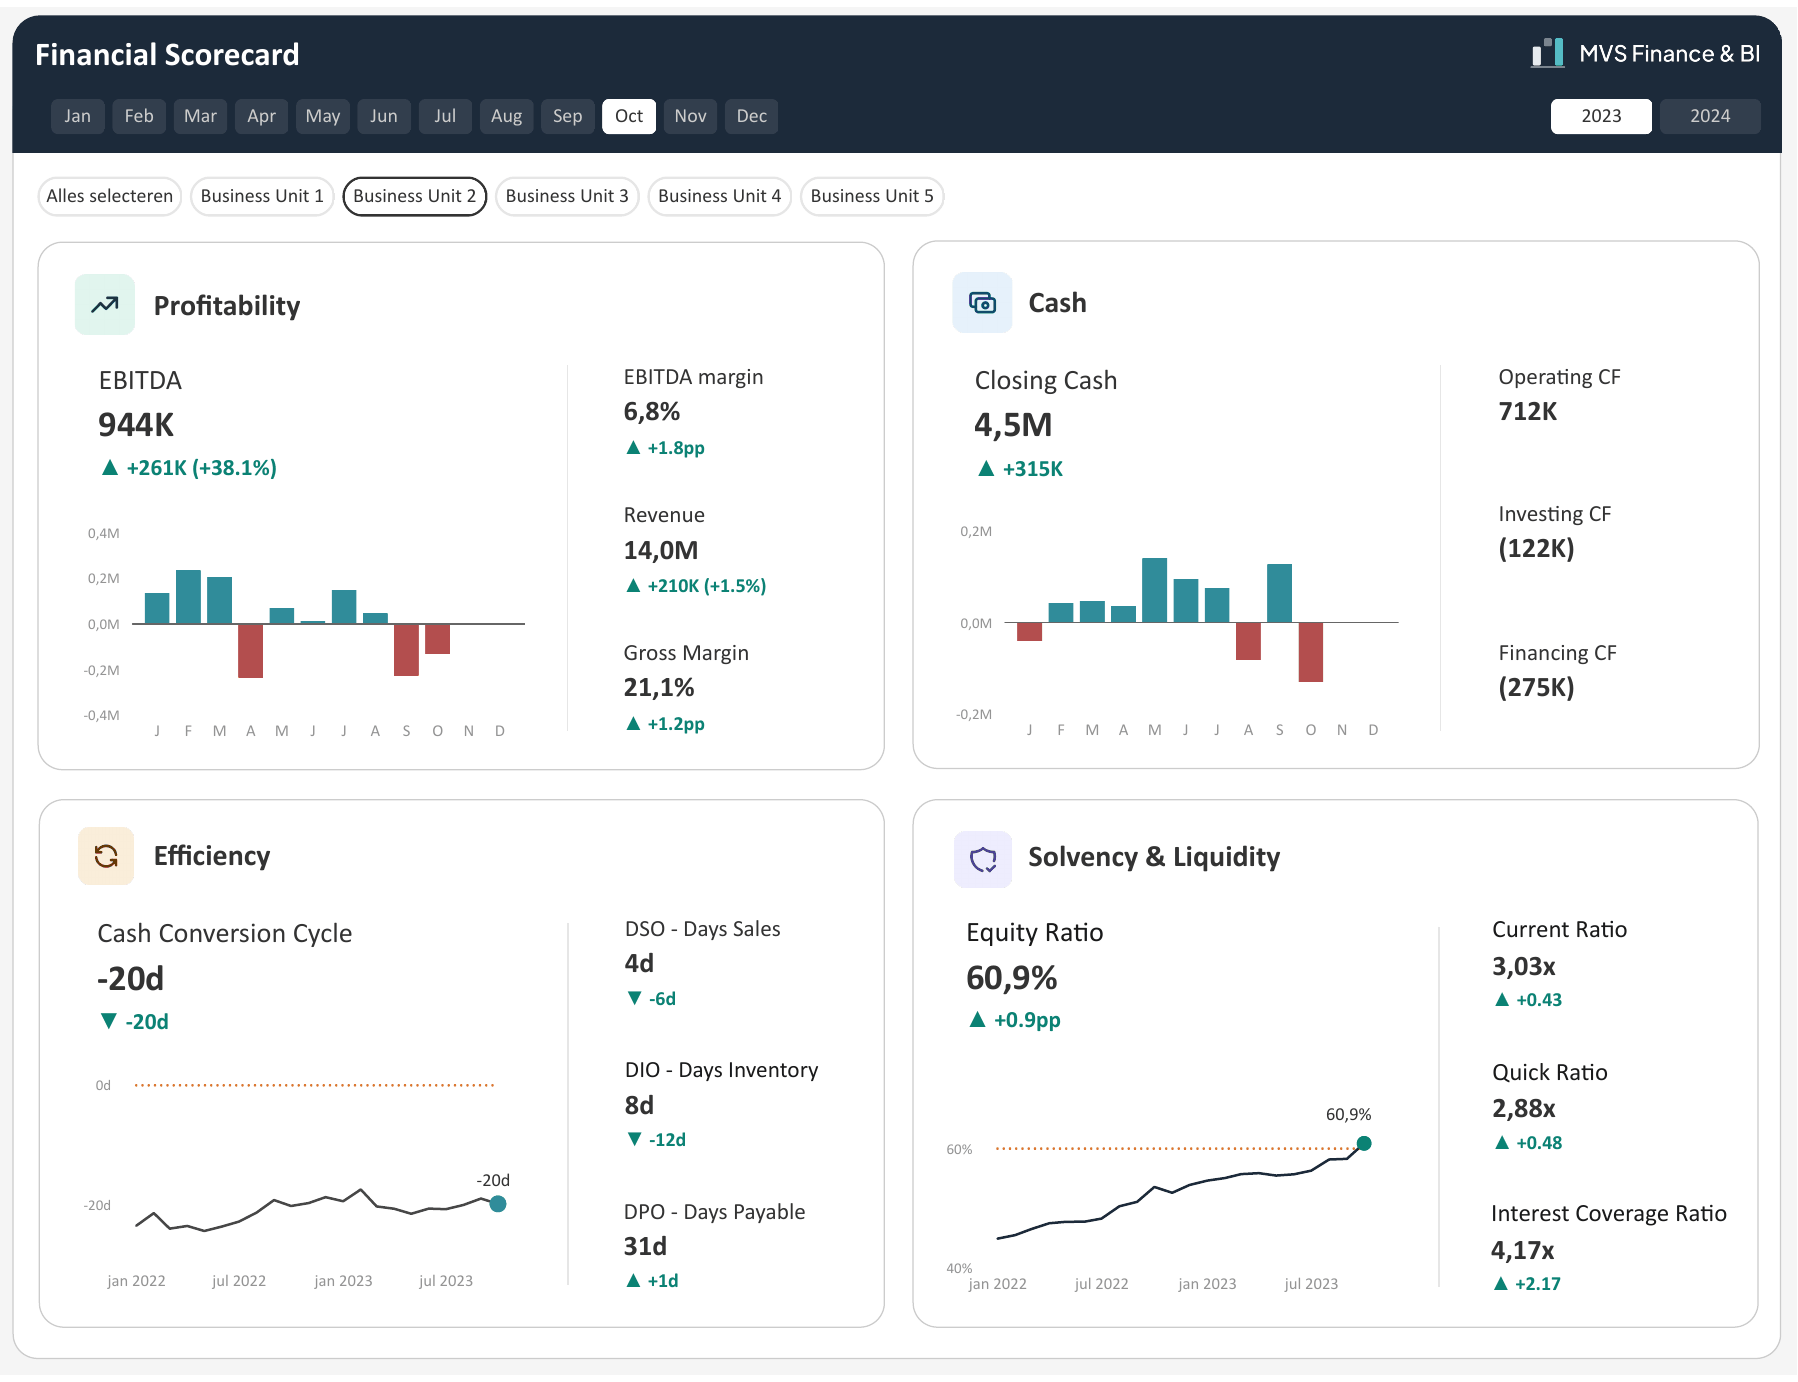Click the October negative Closing Cash bar
The image size is (1798, 1382).
tap(1311, 652)
